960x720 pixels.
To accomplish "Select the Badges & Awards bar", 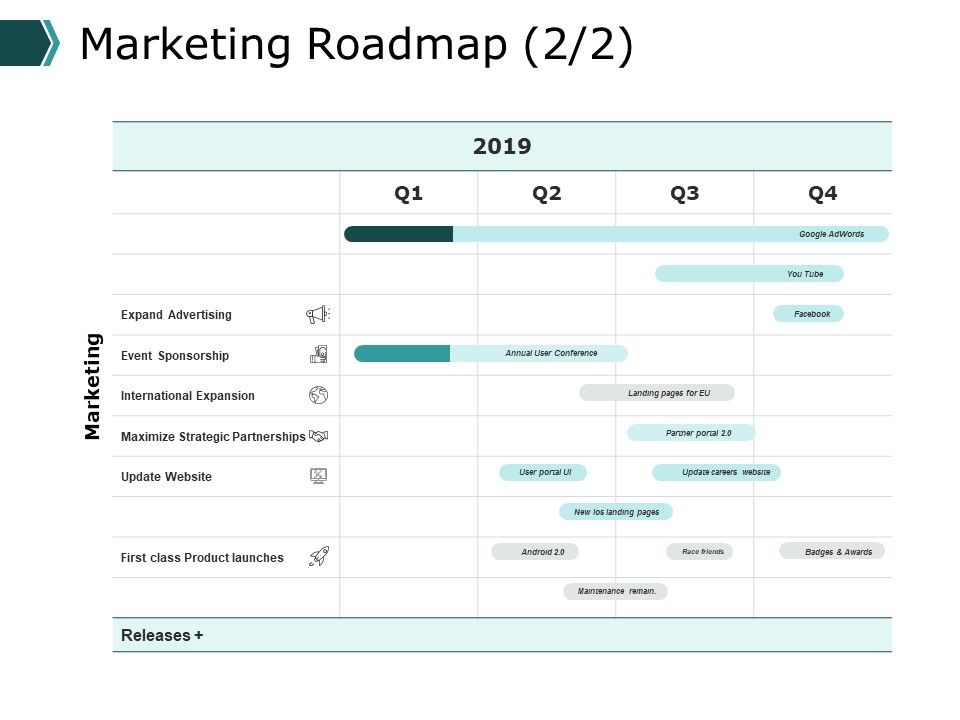I will tap(832, 551).
